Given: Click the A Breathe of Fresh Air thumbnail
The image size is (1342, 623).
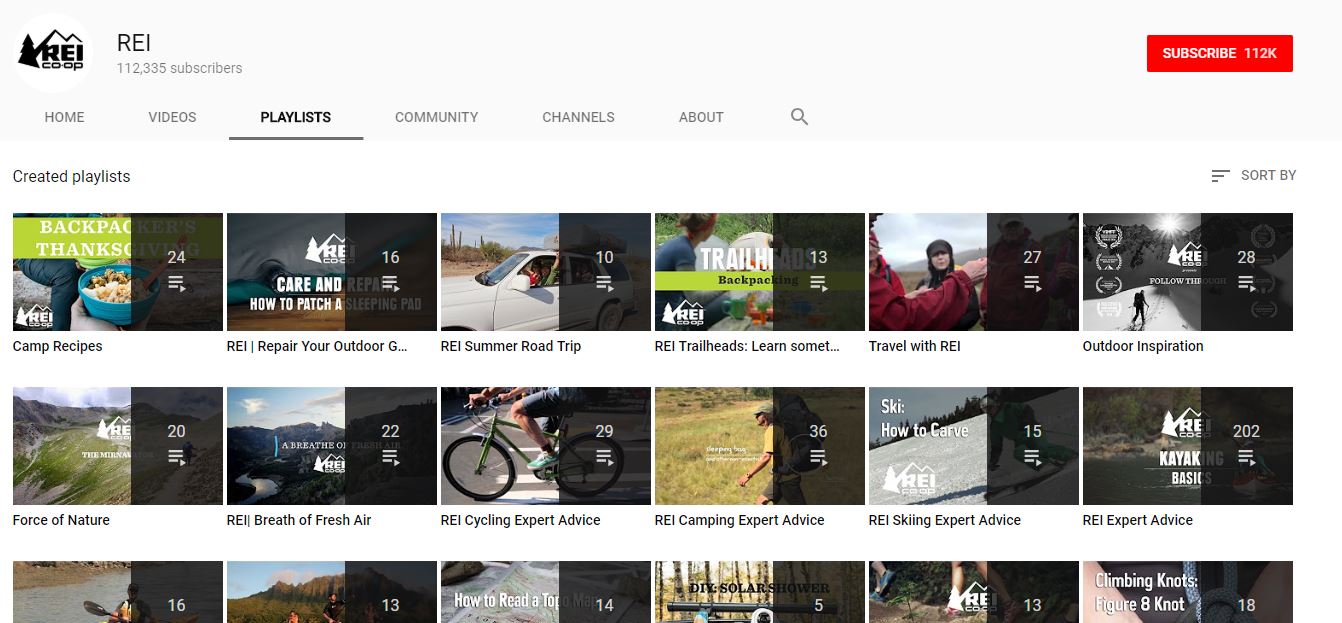Looking at the screenshot, I should pyautogui.click(x=332, y=446).
